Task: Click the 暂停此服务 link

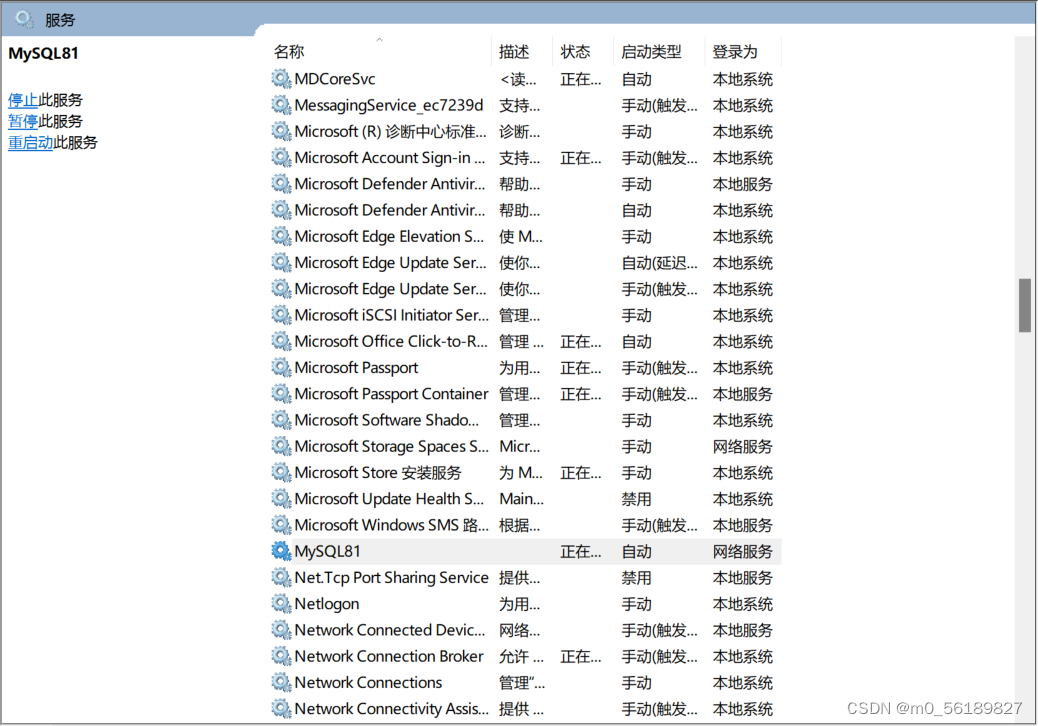Action: pos(22,121)
